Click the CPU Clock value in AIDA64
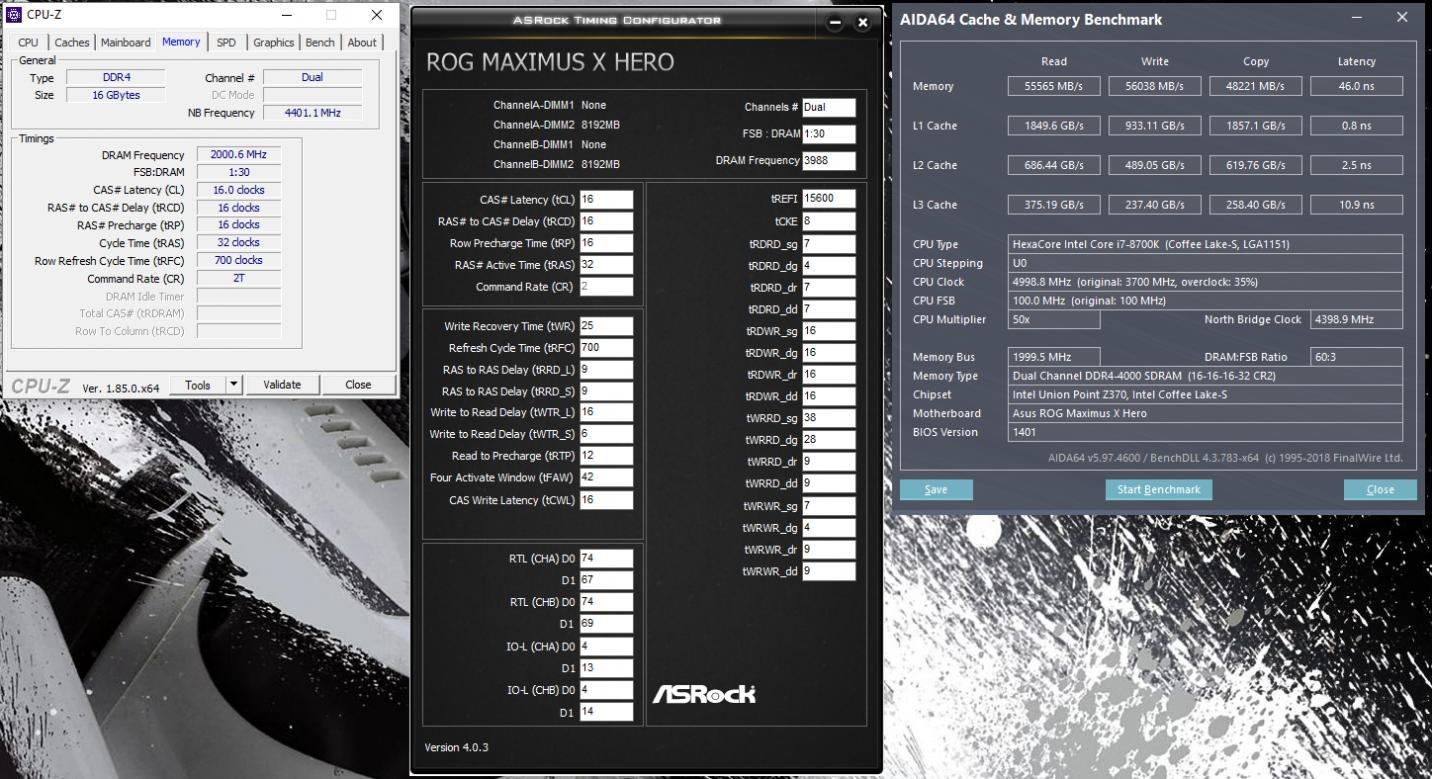Screen dimensions: 1432x779 1207,282
